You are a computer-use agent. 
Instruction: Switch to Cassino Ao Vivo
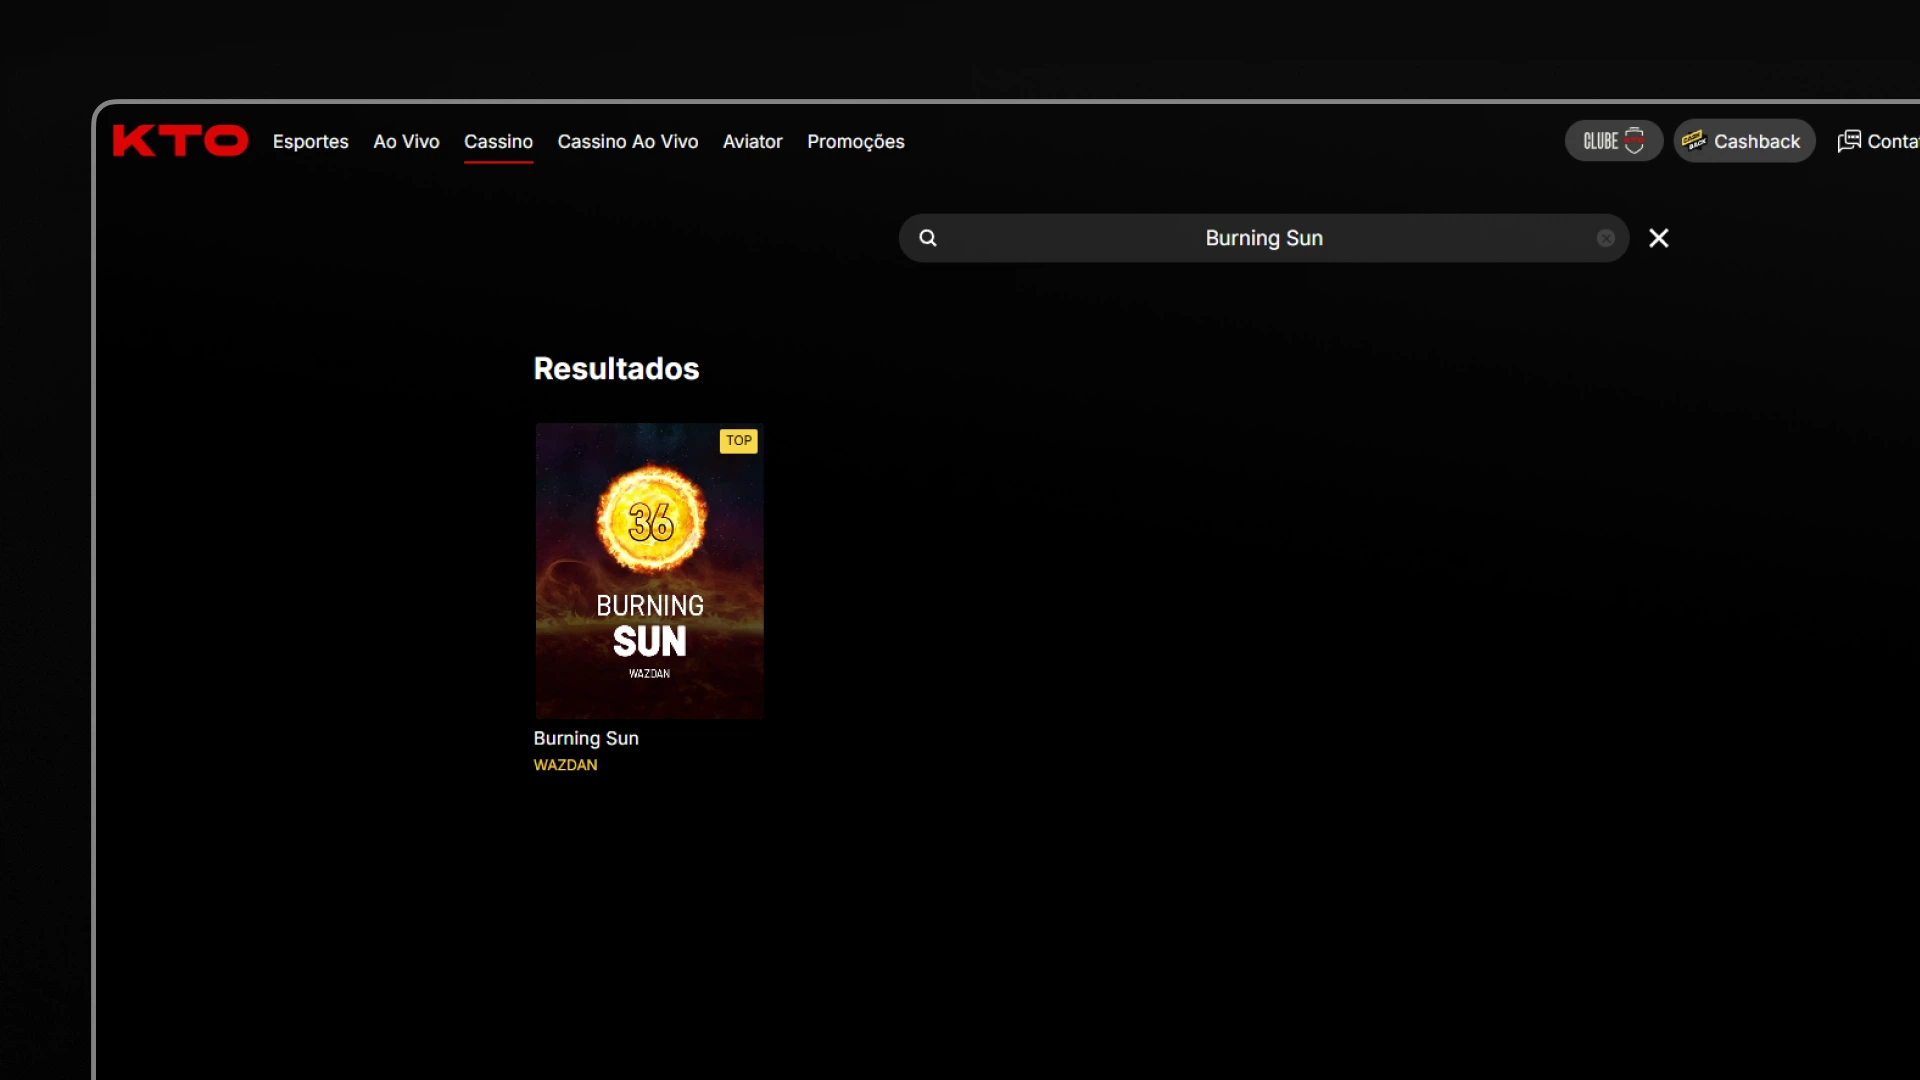pos(627,142)
